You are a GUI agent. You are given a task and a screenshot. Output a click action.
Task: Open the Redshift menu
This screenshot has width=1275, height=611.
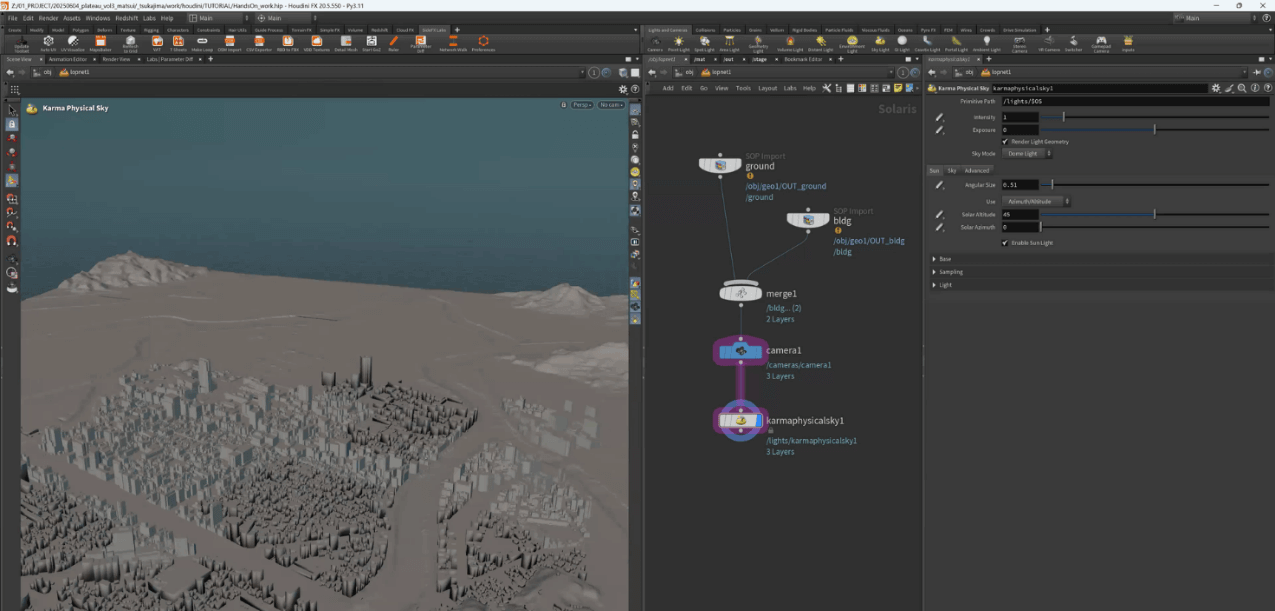[x=127, y=18]
